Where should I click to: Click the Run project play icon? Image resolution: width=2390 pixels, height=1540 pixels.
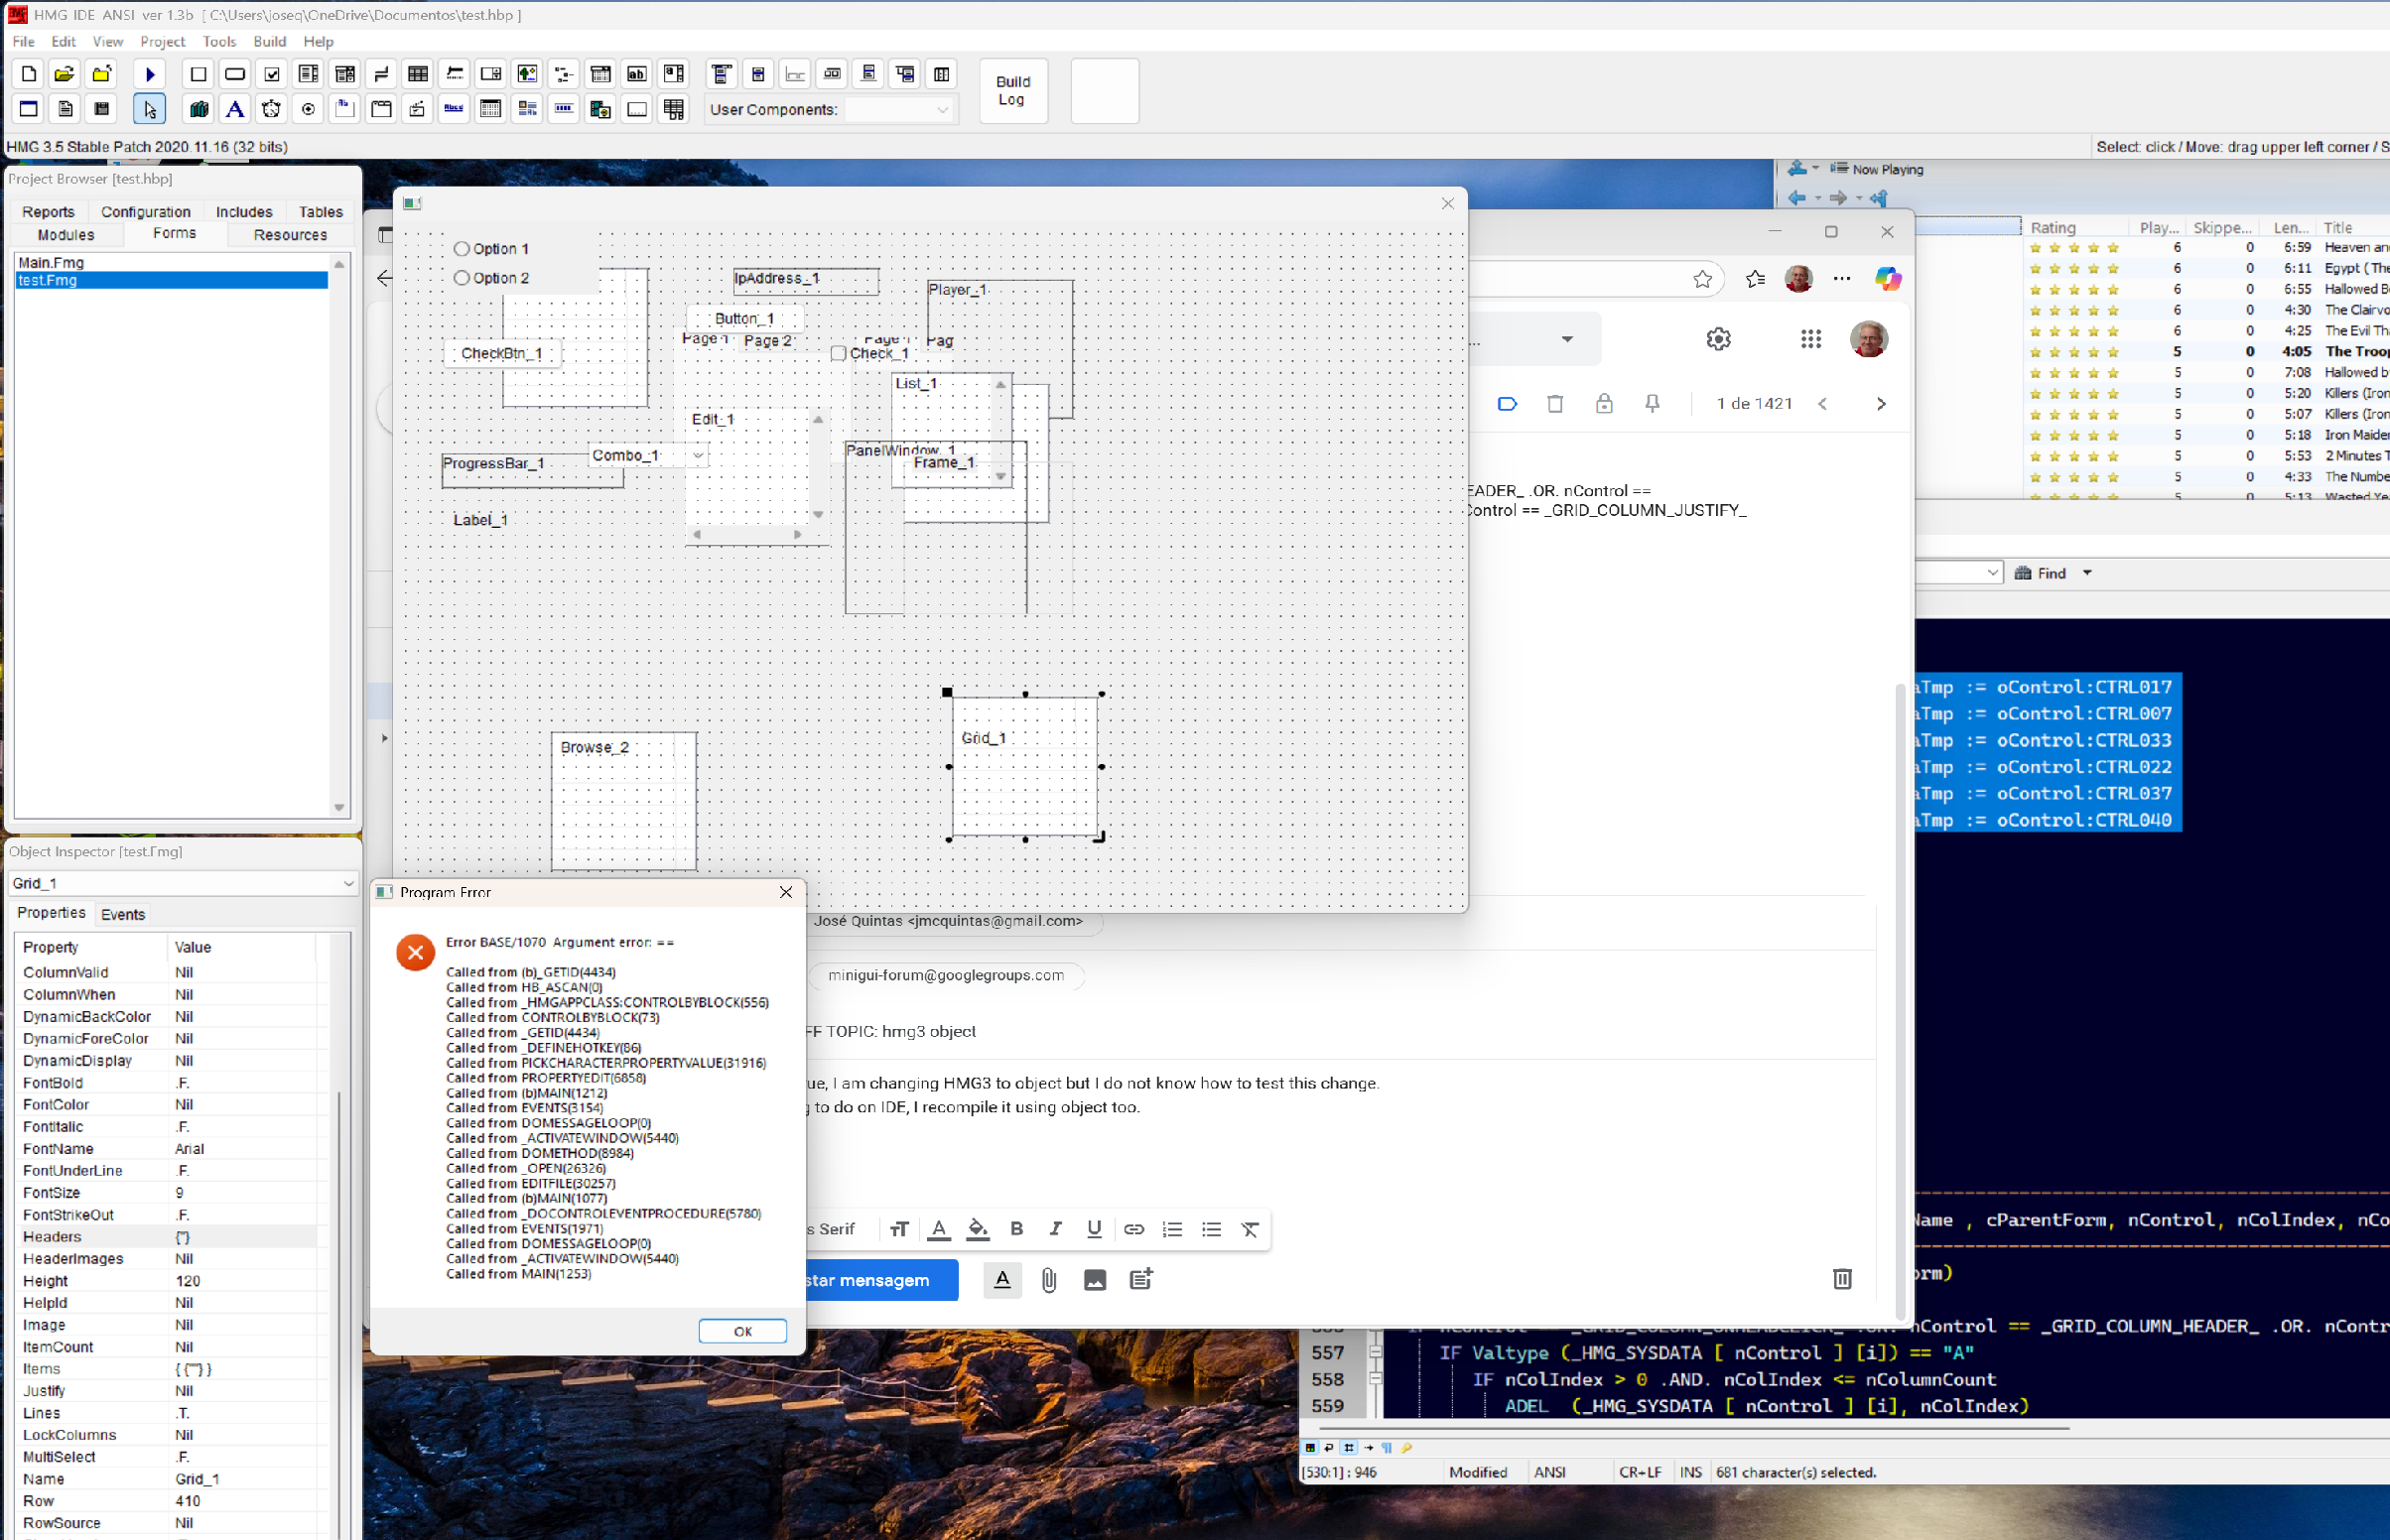(x=150, y=74)
